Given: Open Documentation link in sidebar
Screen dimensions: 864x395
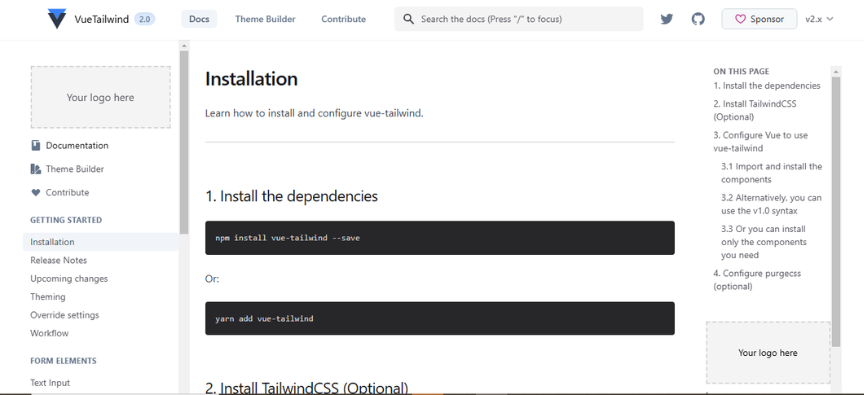Looking at the screenshot, I should (x=77, y=145).
